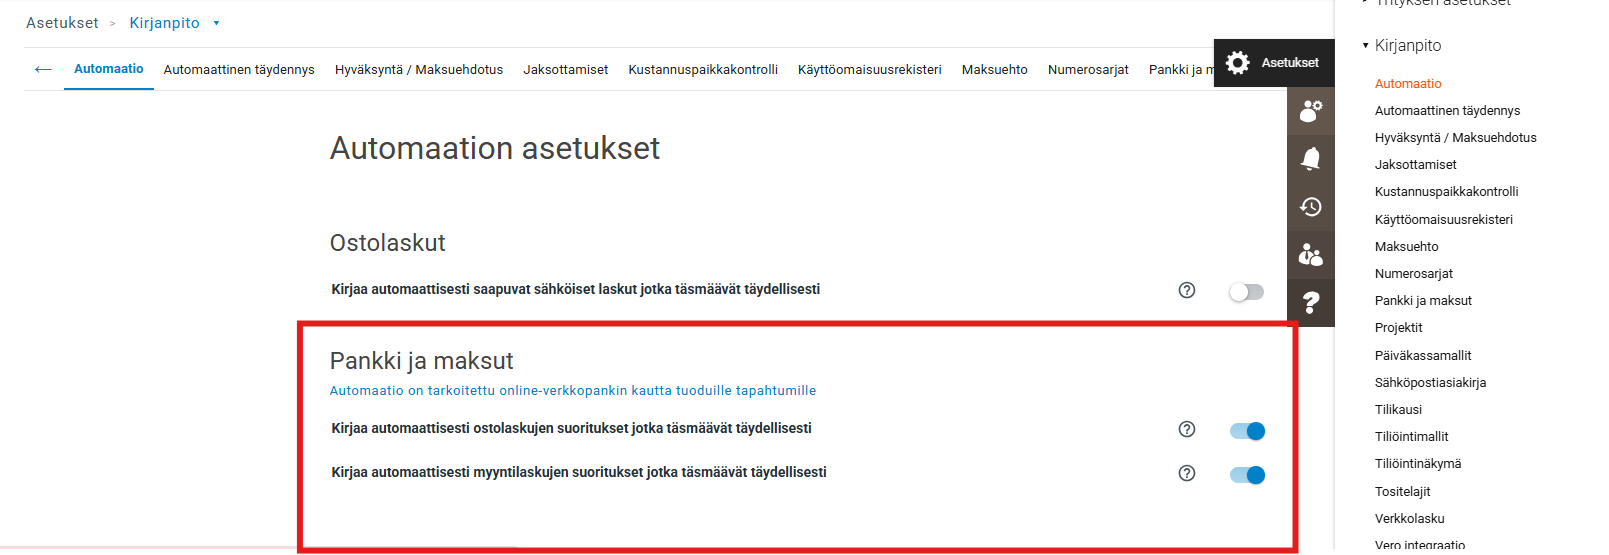Open help icon for ostolaskujen suoritukset row

(1187, 429)
